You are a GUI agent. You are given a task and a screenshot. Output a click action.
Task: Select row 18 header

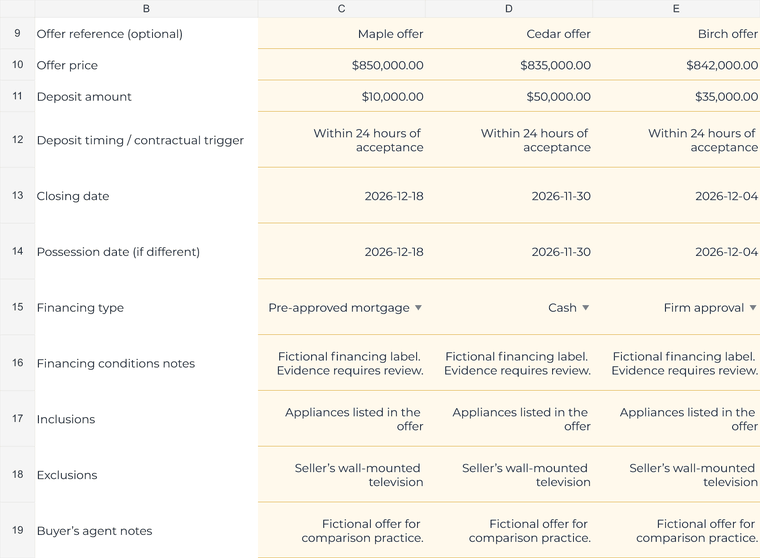[x=17, y=474]
